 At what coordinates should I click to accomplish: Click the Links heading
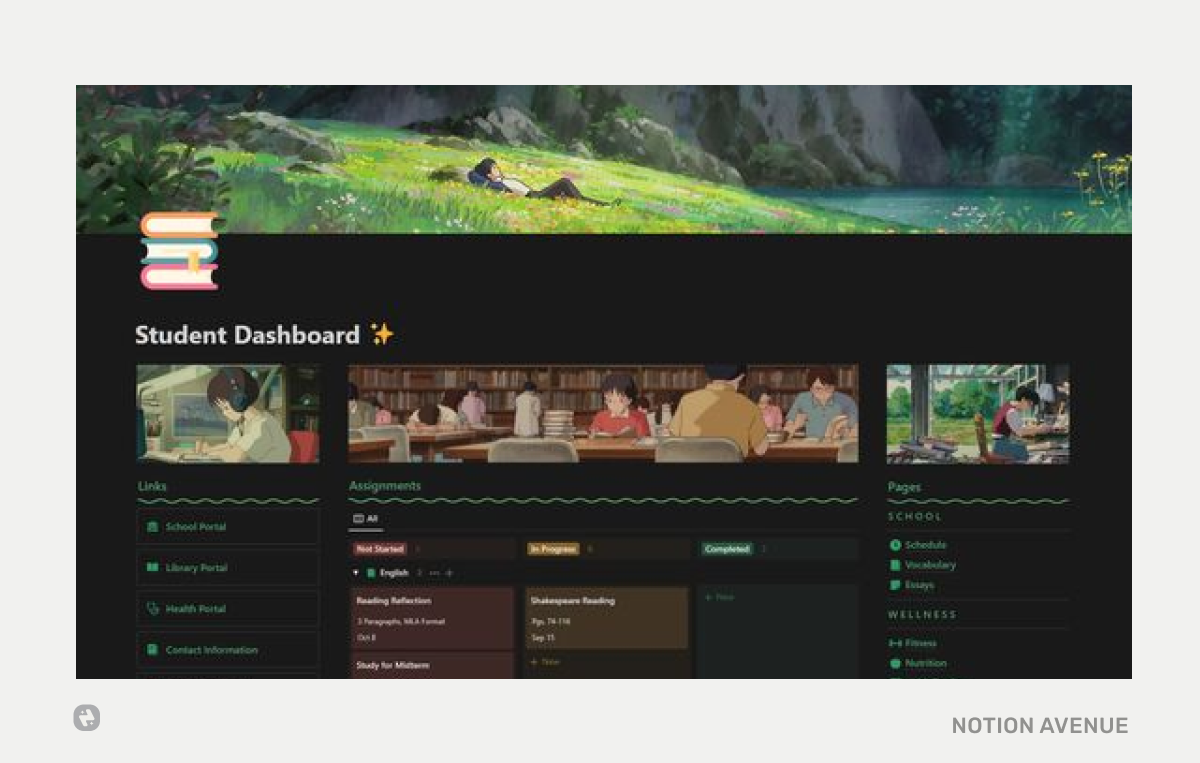pyautogui.click(x=152, y=487)
